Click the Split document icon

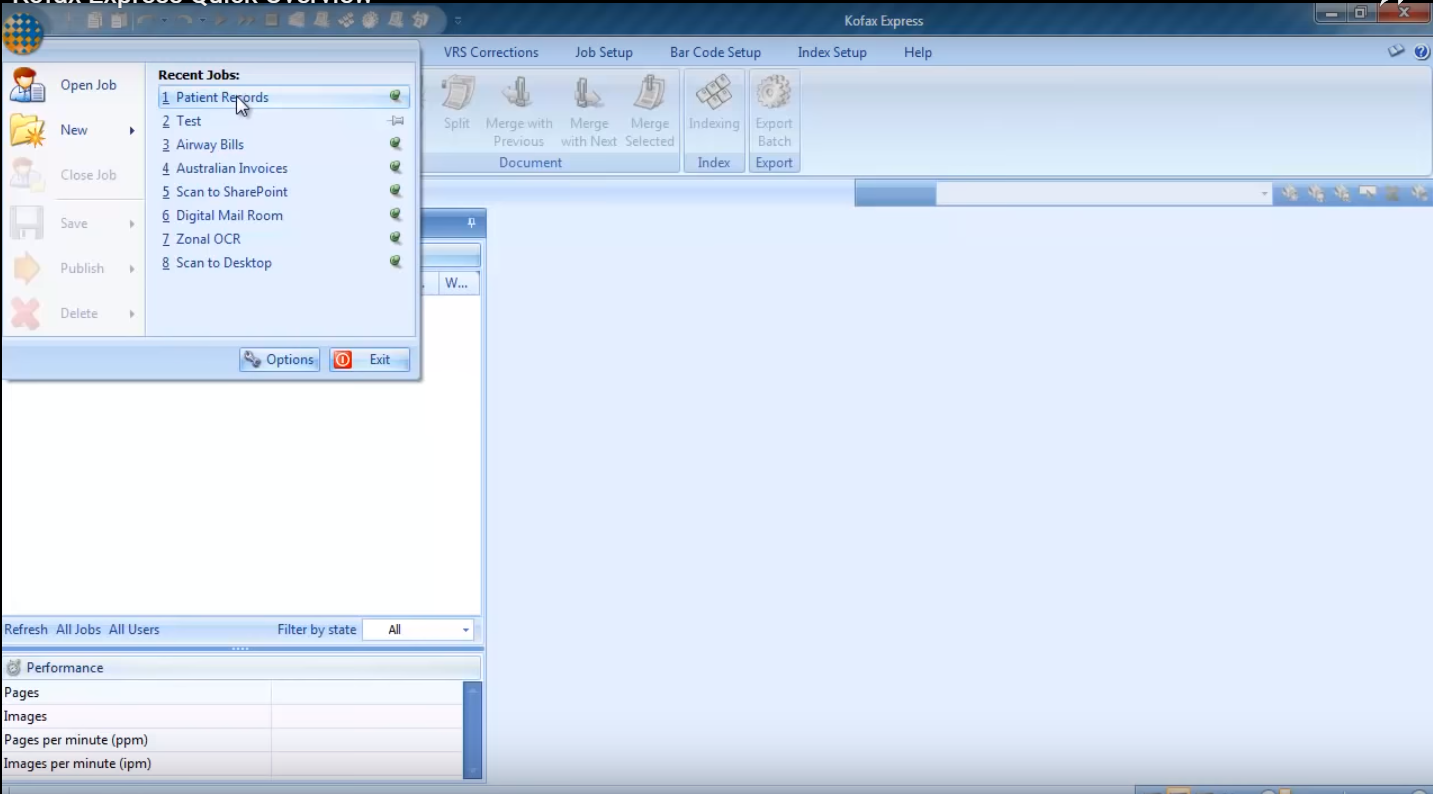click(x=457, y=95)
